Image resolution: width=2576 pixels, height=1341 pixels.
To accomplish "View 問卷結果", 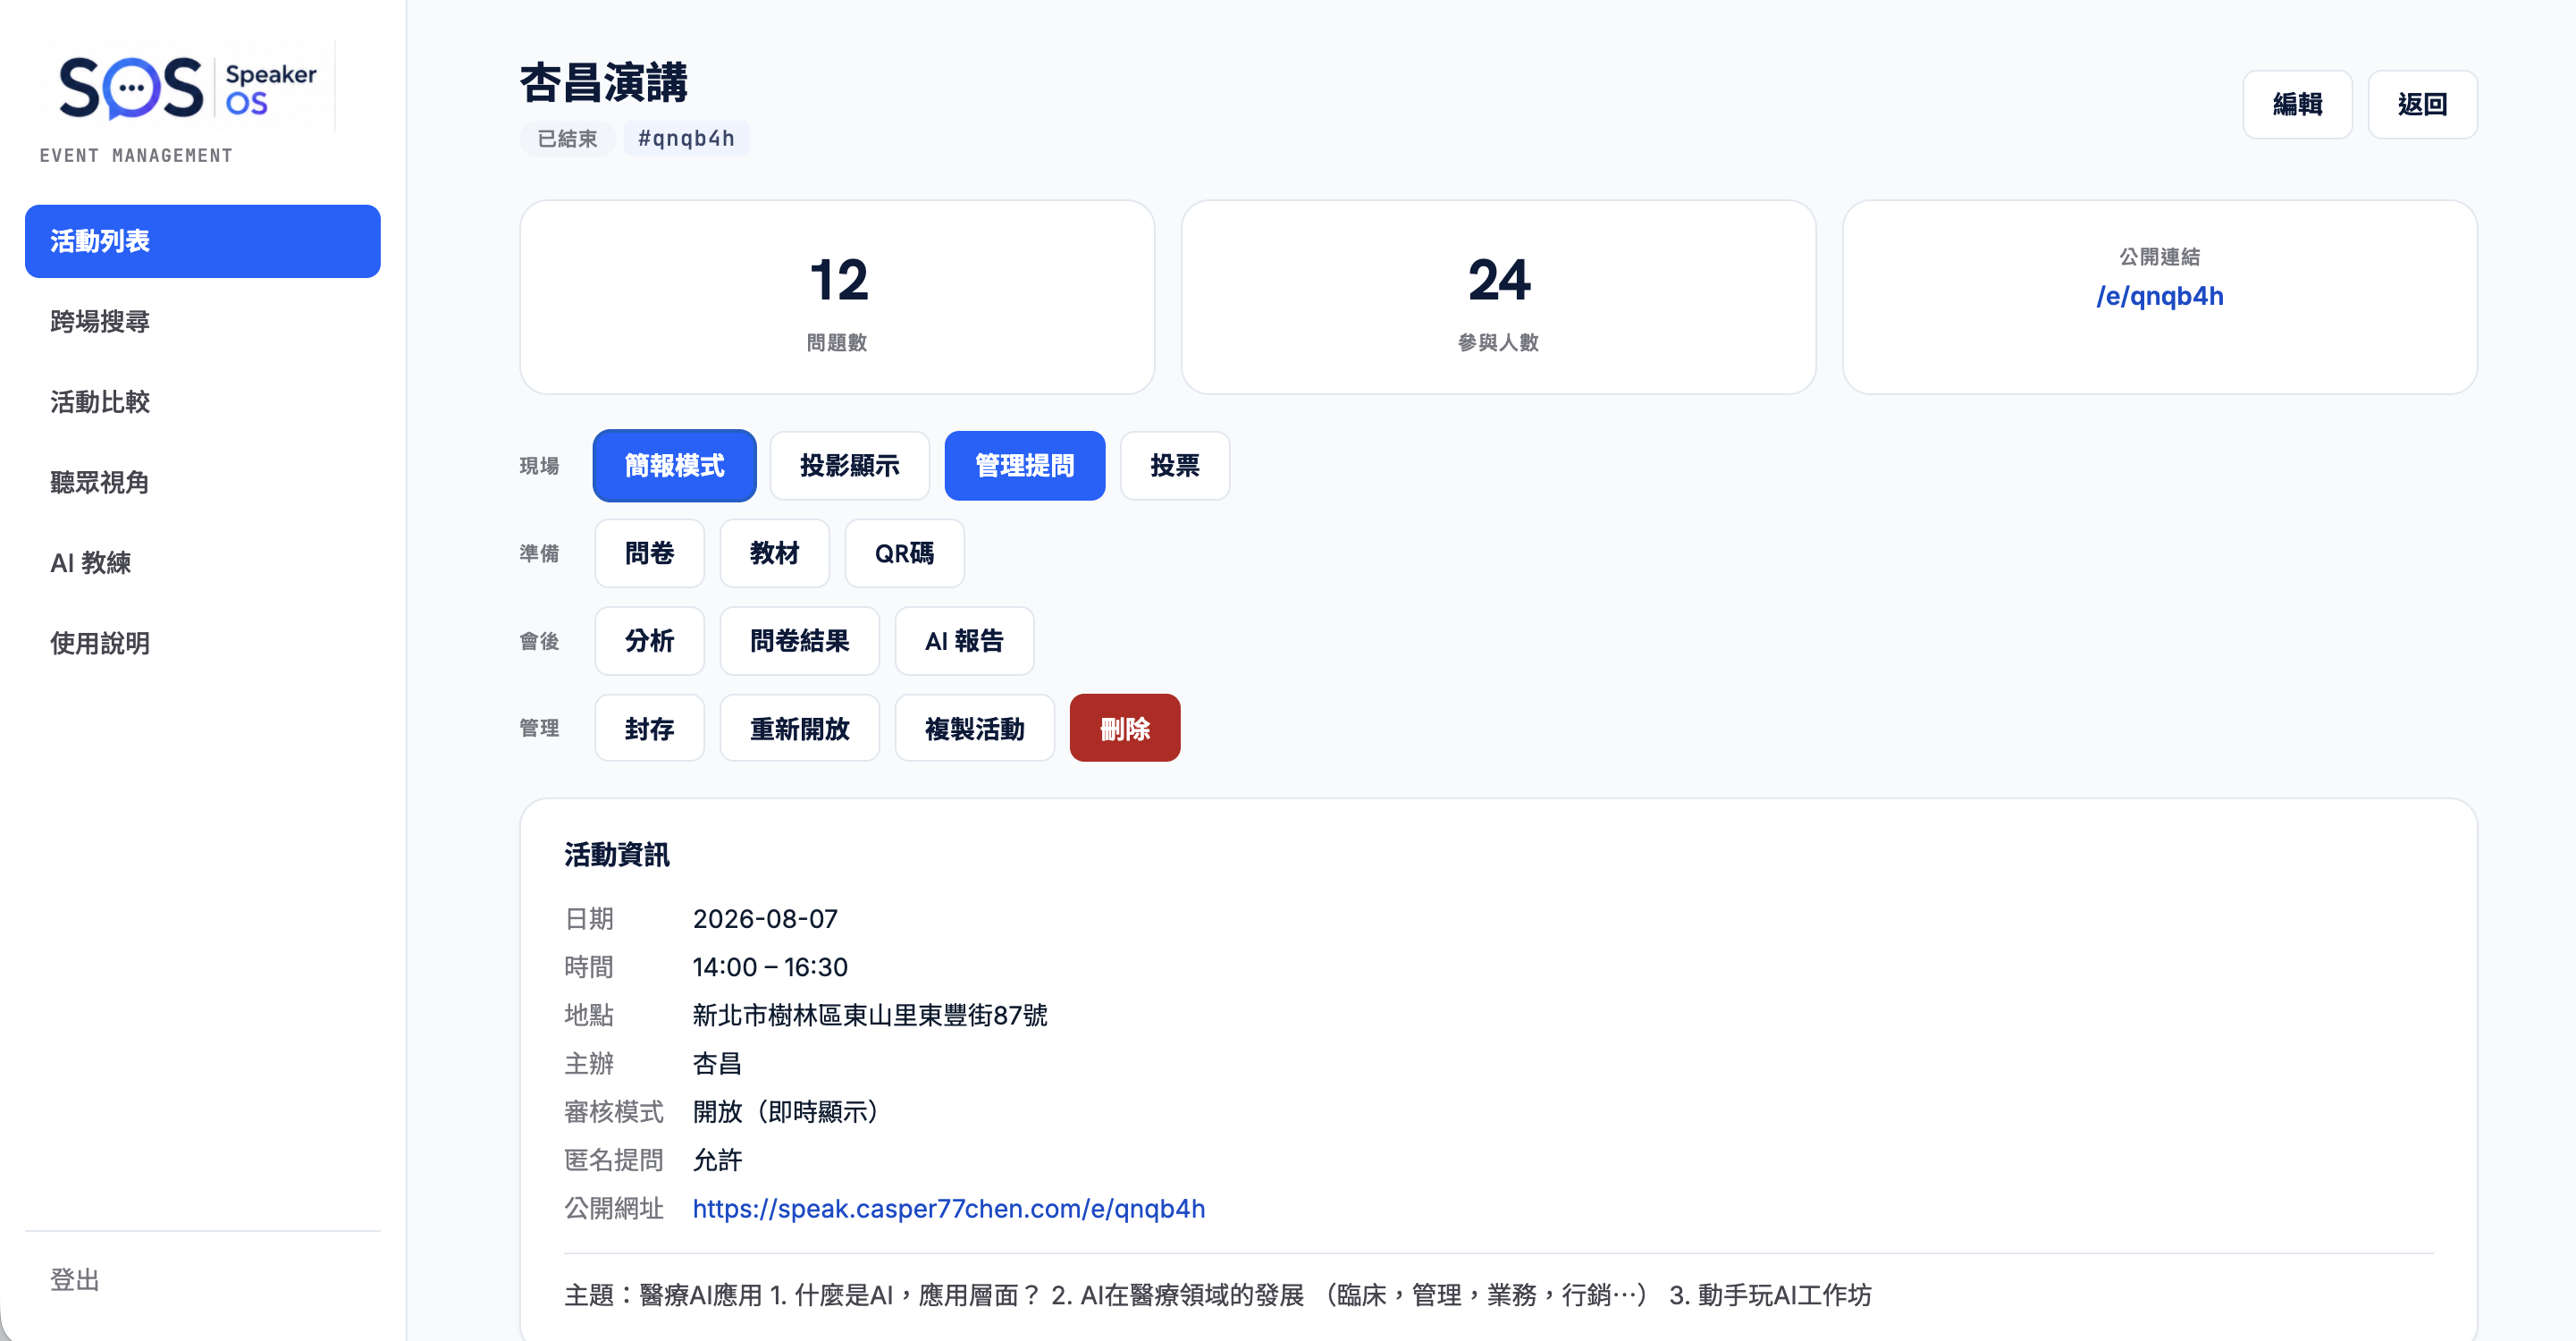I will tap(799, 641).
